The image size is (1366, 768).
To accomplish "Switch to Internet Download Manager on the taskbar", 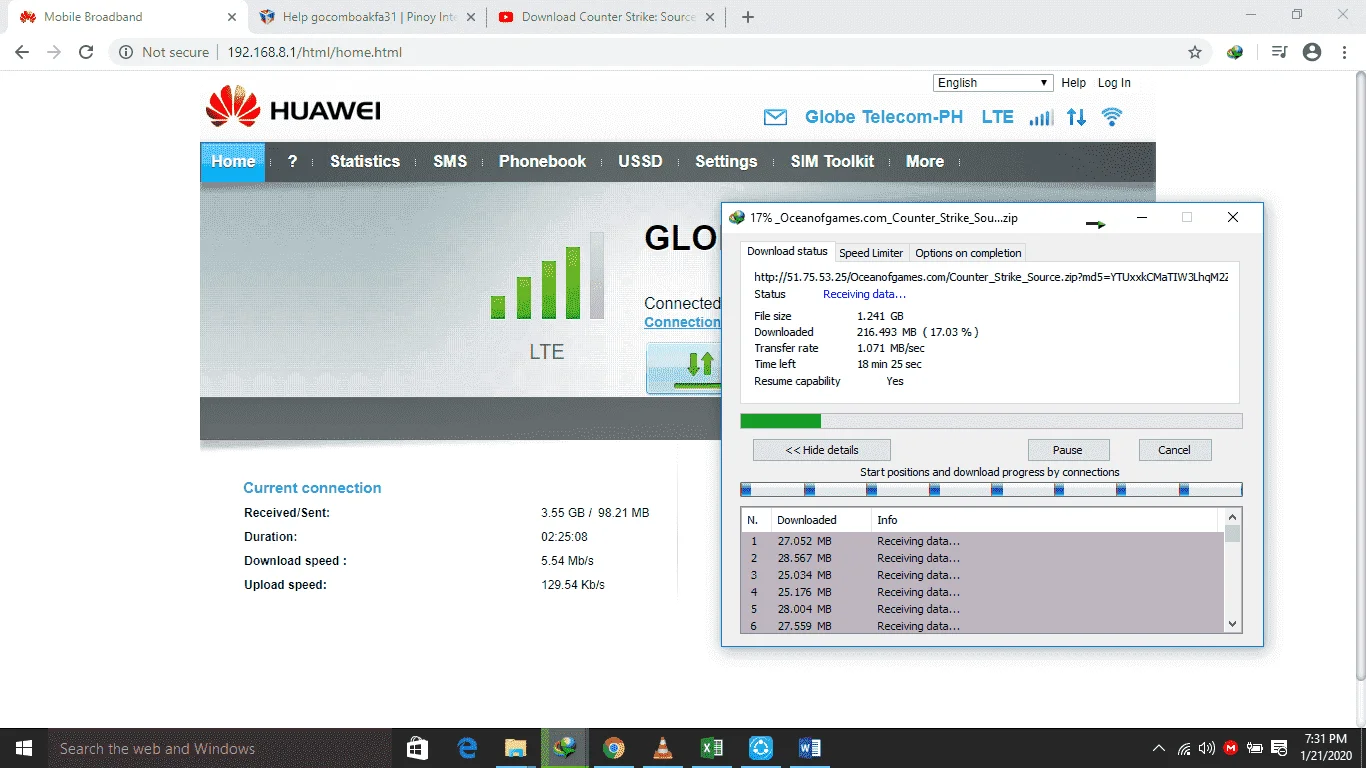I will pyautogui.click(x=565, y=748).
